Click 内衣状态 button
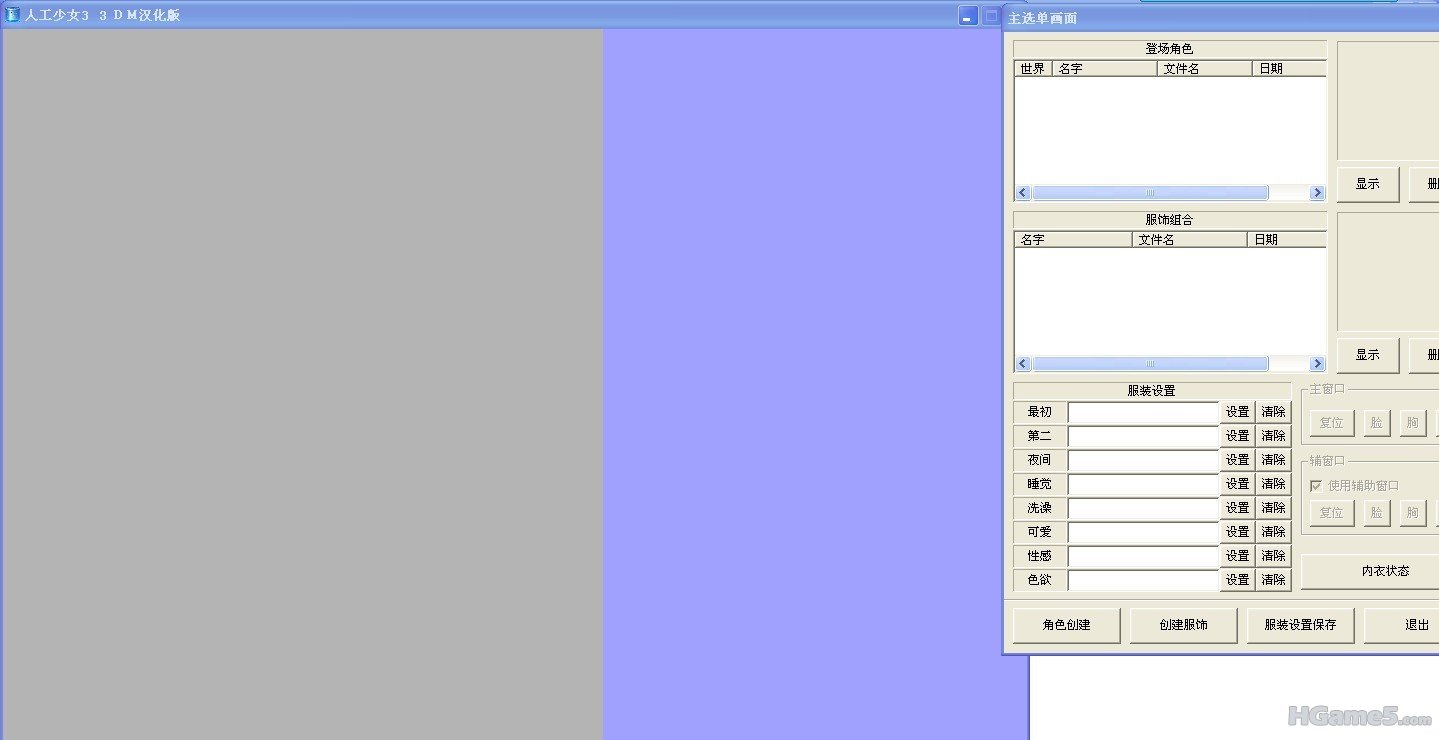1439x740 pixels. [x=1385, y=571]
